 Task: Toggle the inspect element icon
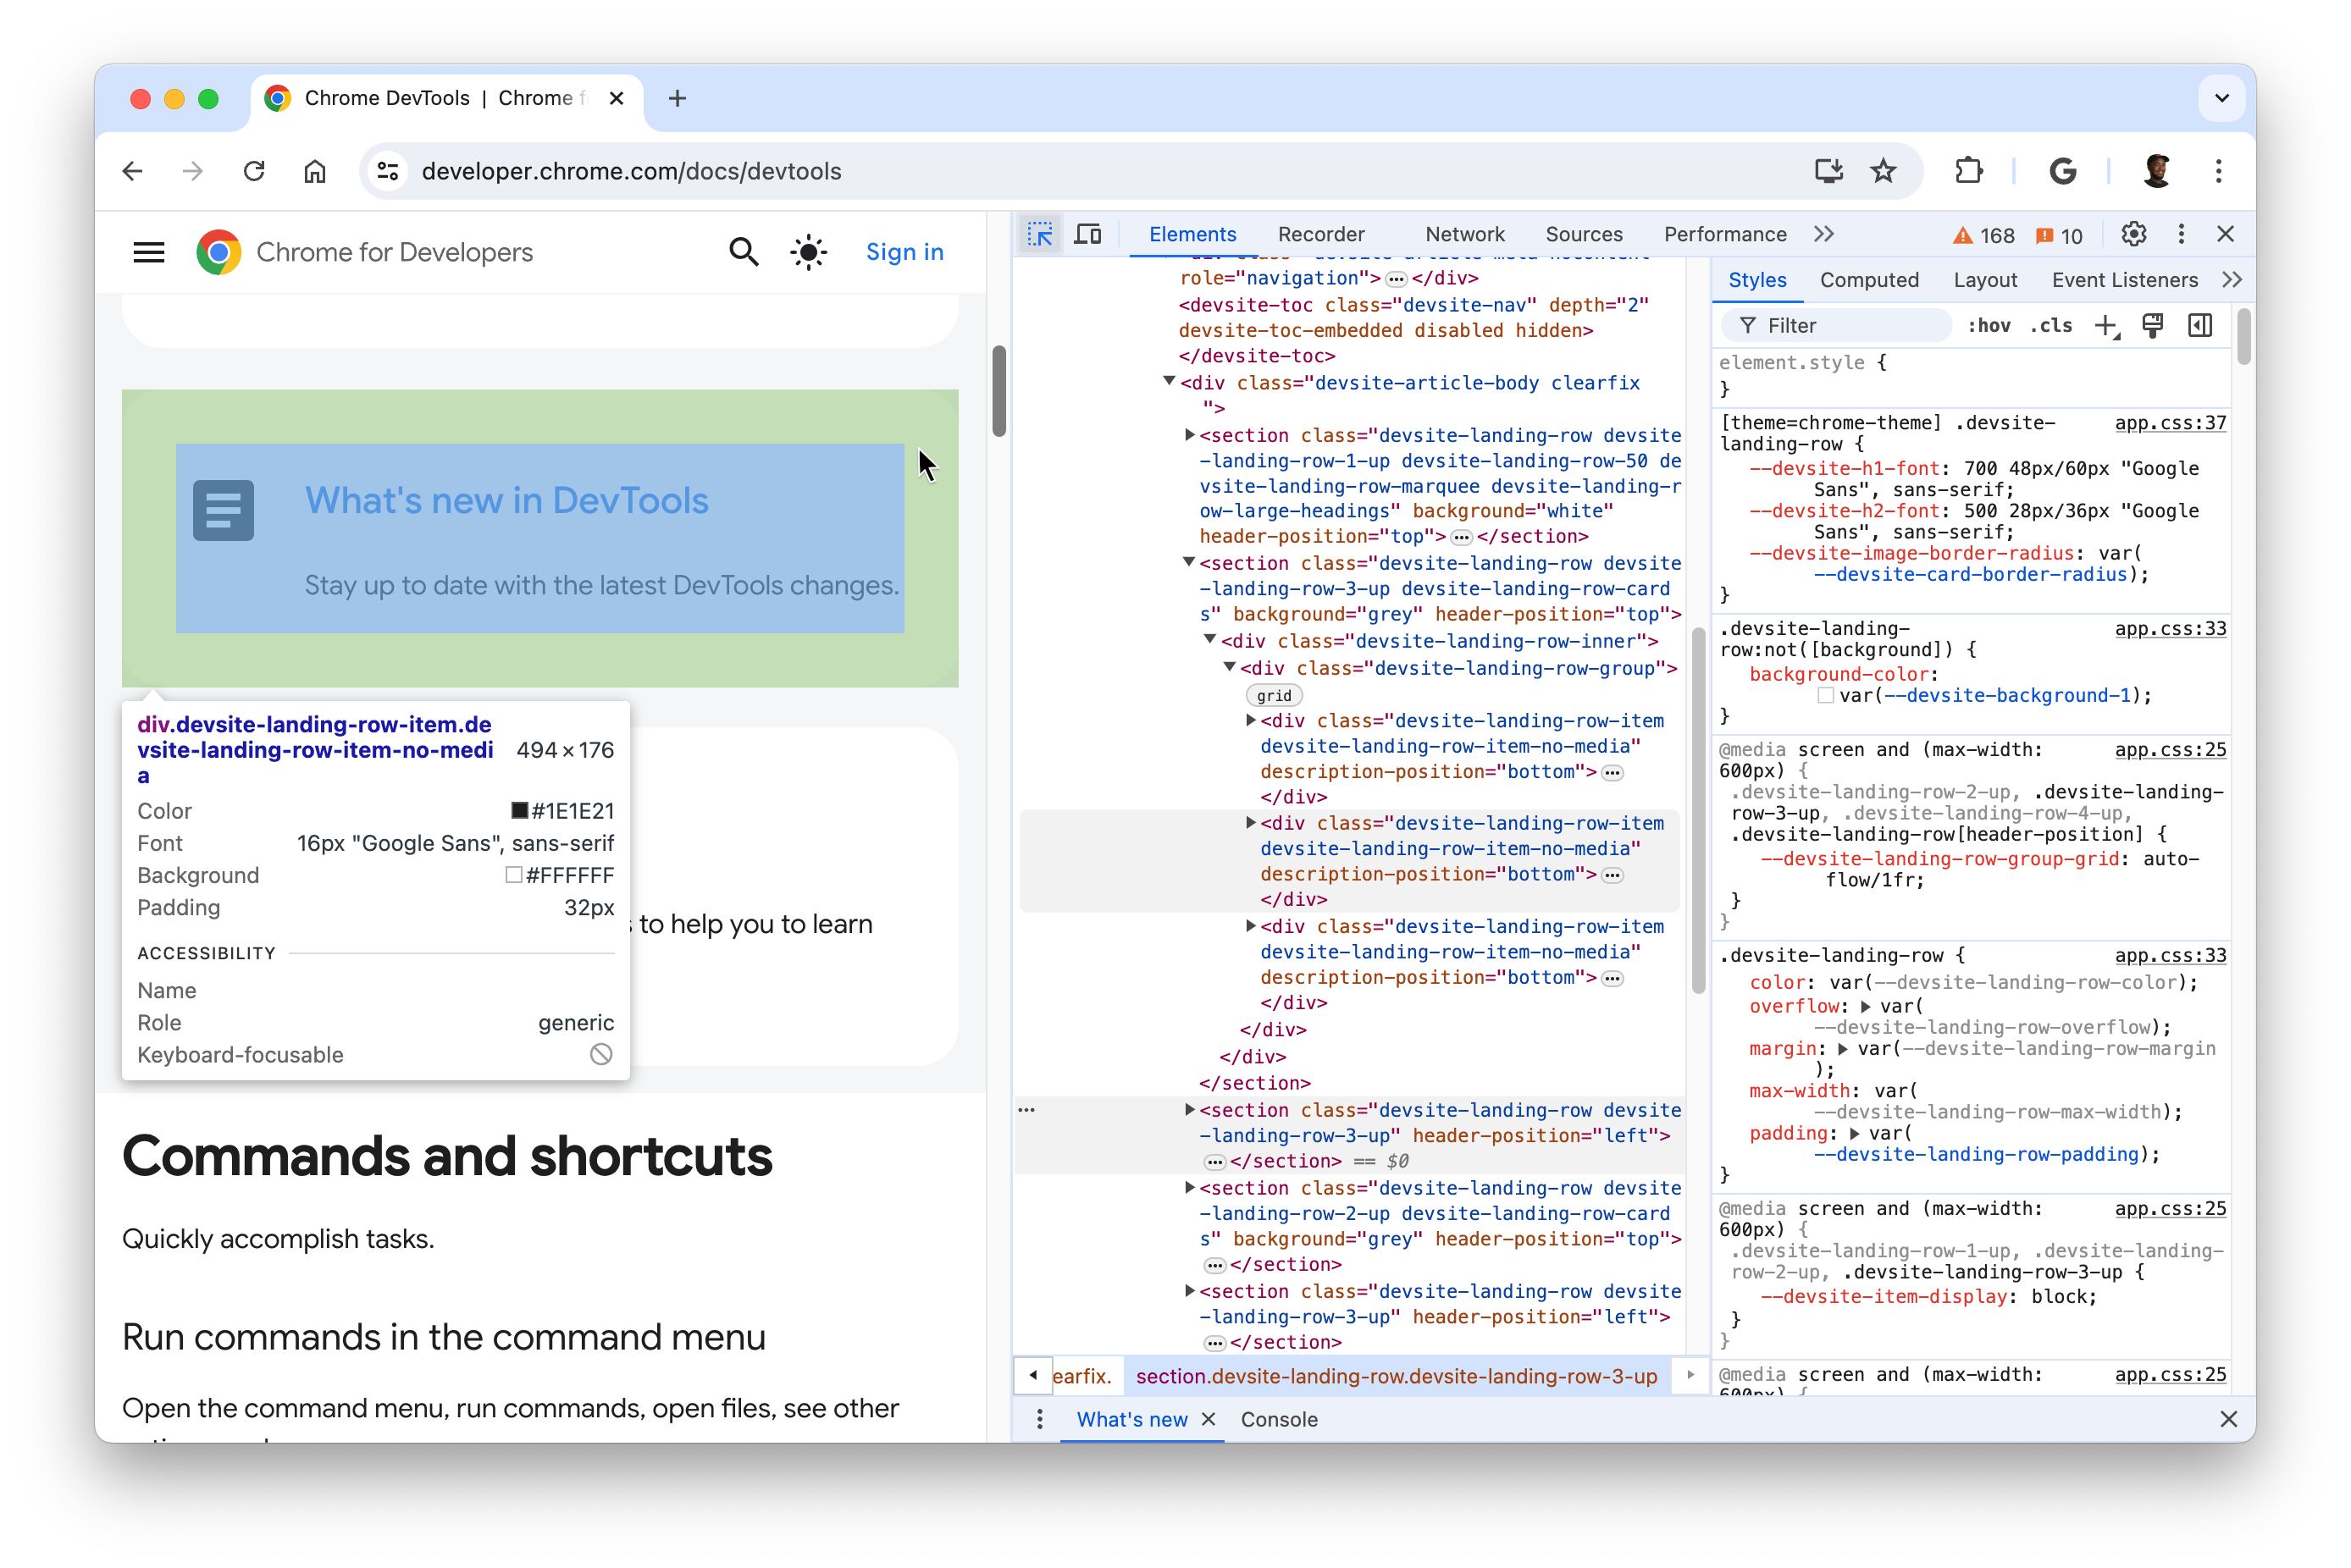pos(1038,233)
